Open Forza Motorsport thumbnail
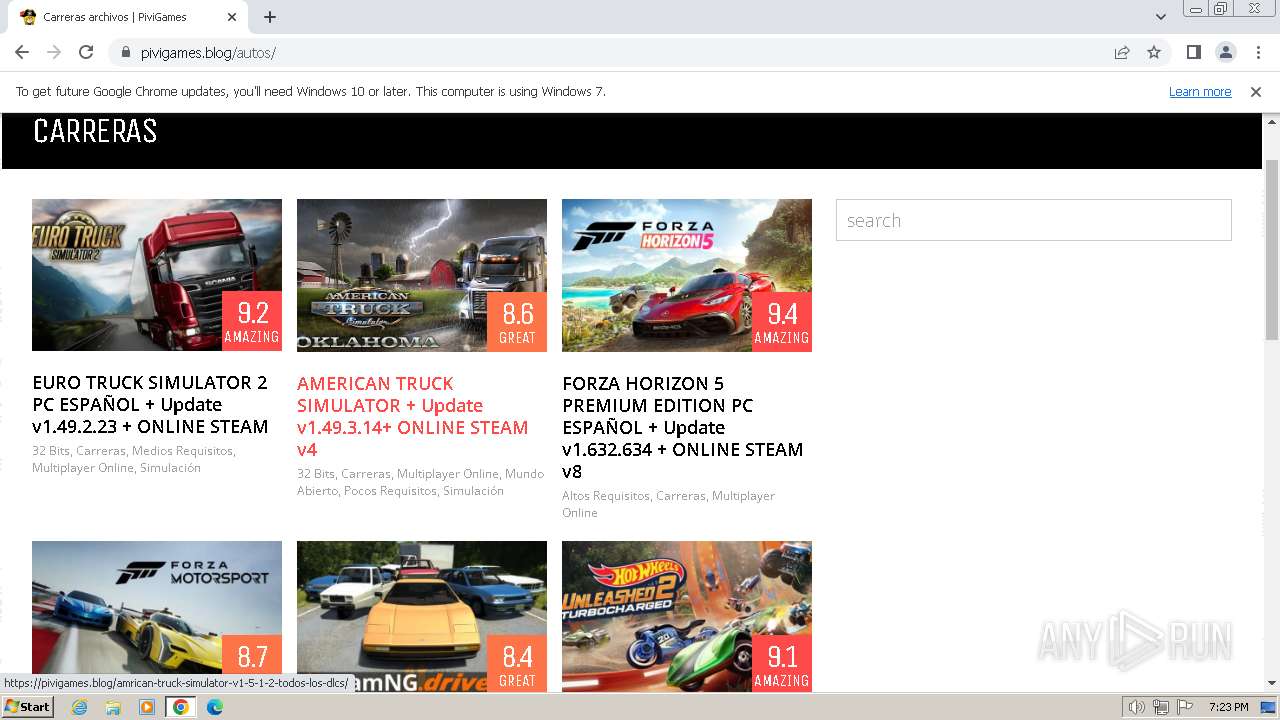 pos(157,616)
